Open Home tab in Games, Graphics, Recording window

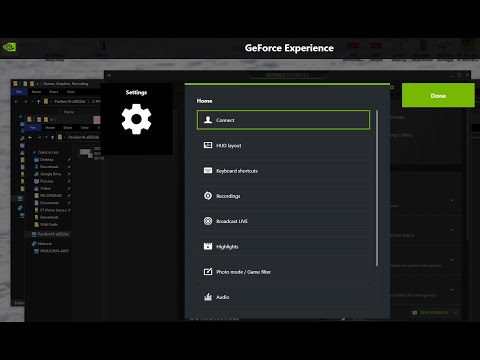[36, 92]
